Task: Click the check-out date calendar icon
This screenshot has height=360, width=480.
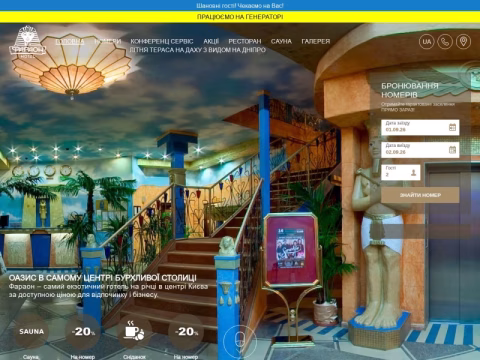Action: click(x=452, y=149)
